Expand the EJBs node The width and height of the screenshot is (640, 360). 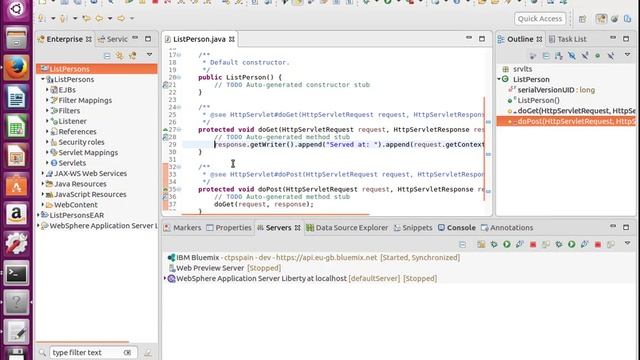pyautogui.click(x=47, y=89)
